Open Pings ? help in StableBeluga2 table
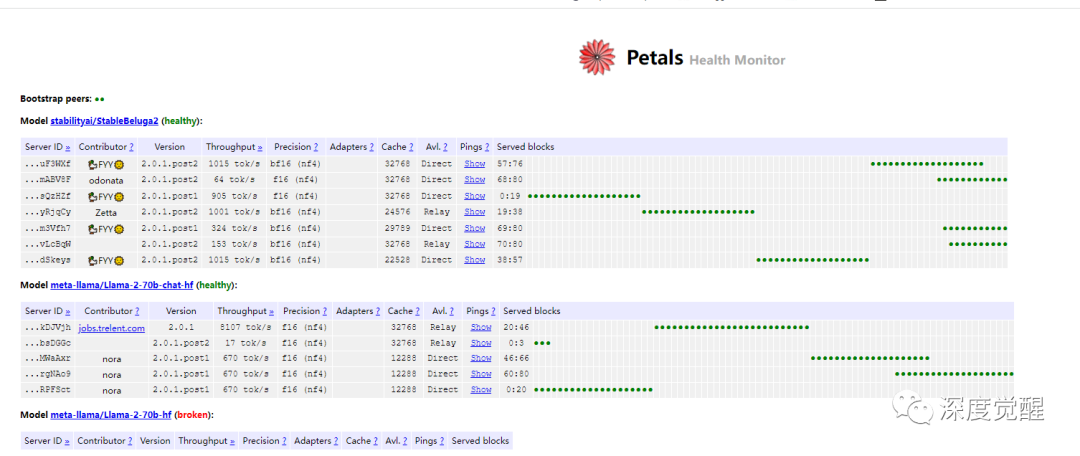The width and height of the screenshot is (1080, 456). 487,147
